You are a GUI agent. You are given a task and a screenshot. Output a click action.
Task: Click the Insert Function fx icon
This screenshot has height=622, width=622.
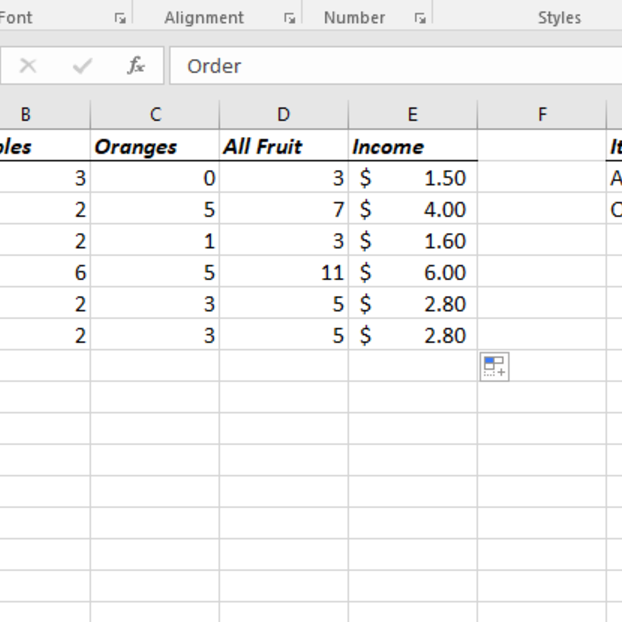coord(136,66)
